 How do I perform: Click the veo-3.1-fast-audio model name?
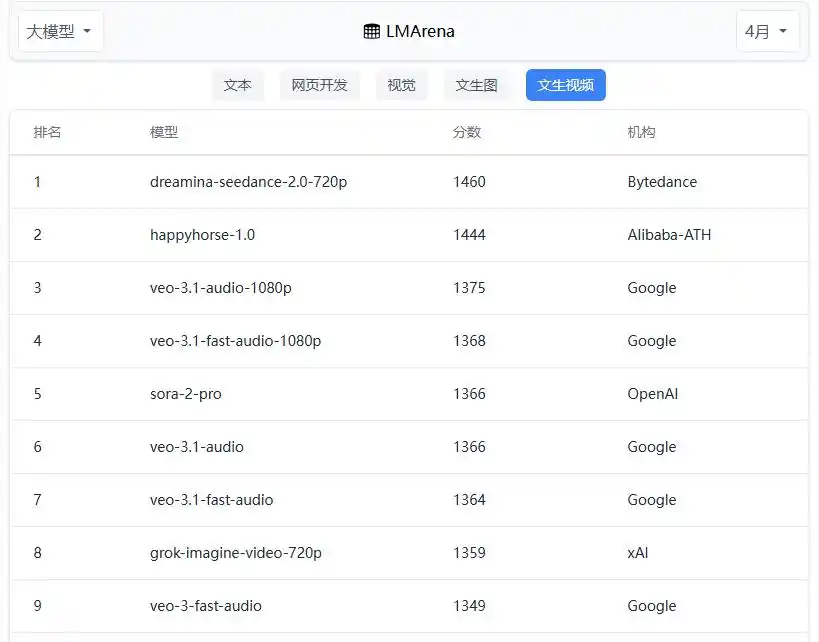pyautogui.click(x=212, y=500)
